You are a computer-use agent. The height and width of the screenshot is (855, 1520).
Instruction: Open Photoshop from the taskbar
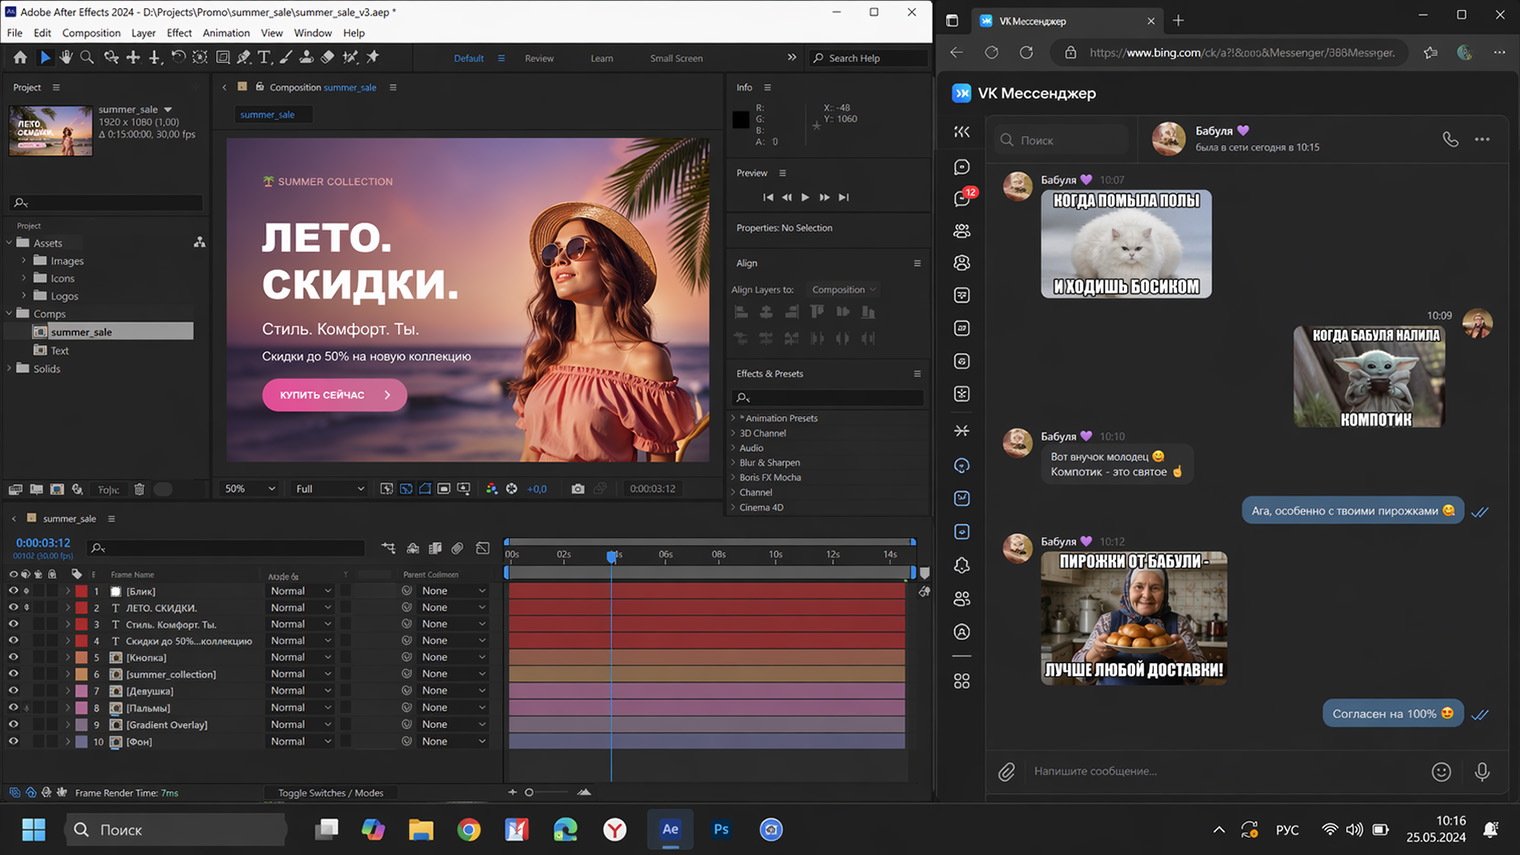(721, 829)
